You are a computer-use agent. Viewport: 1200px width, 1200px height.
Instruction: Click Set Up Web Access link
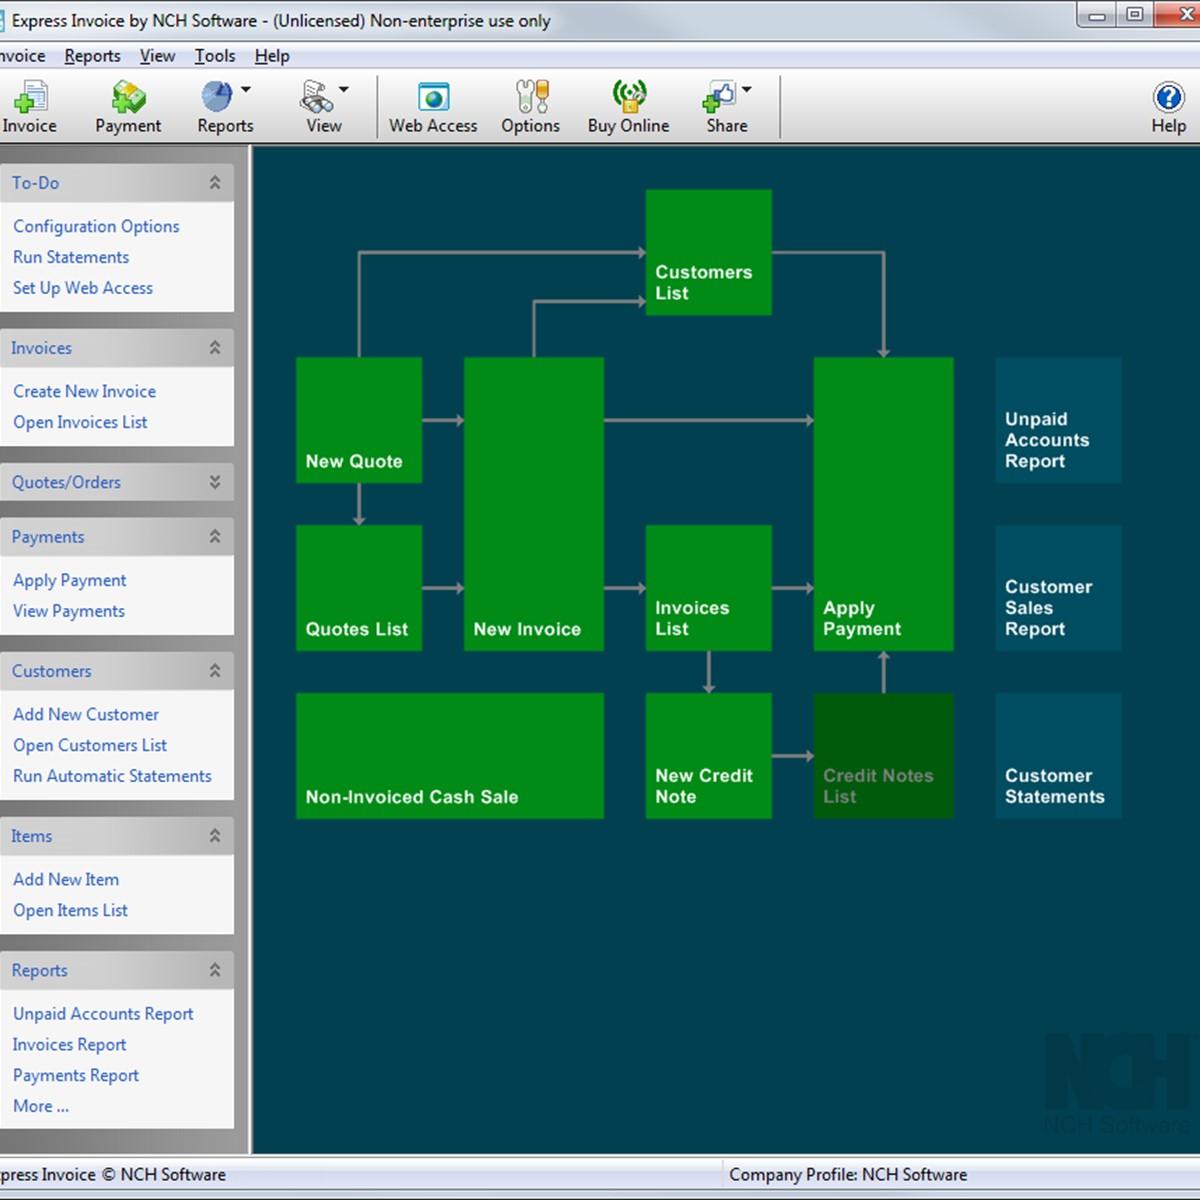83,288
